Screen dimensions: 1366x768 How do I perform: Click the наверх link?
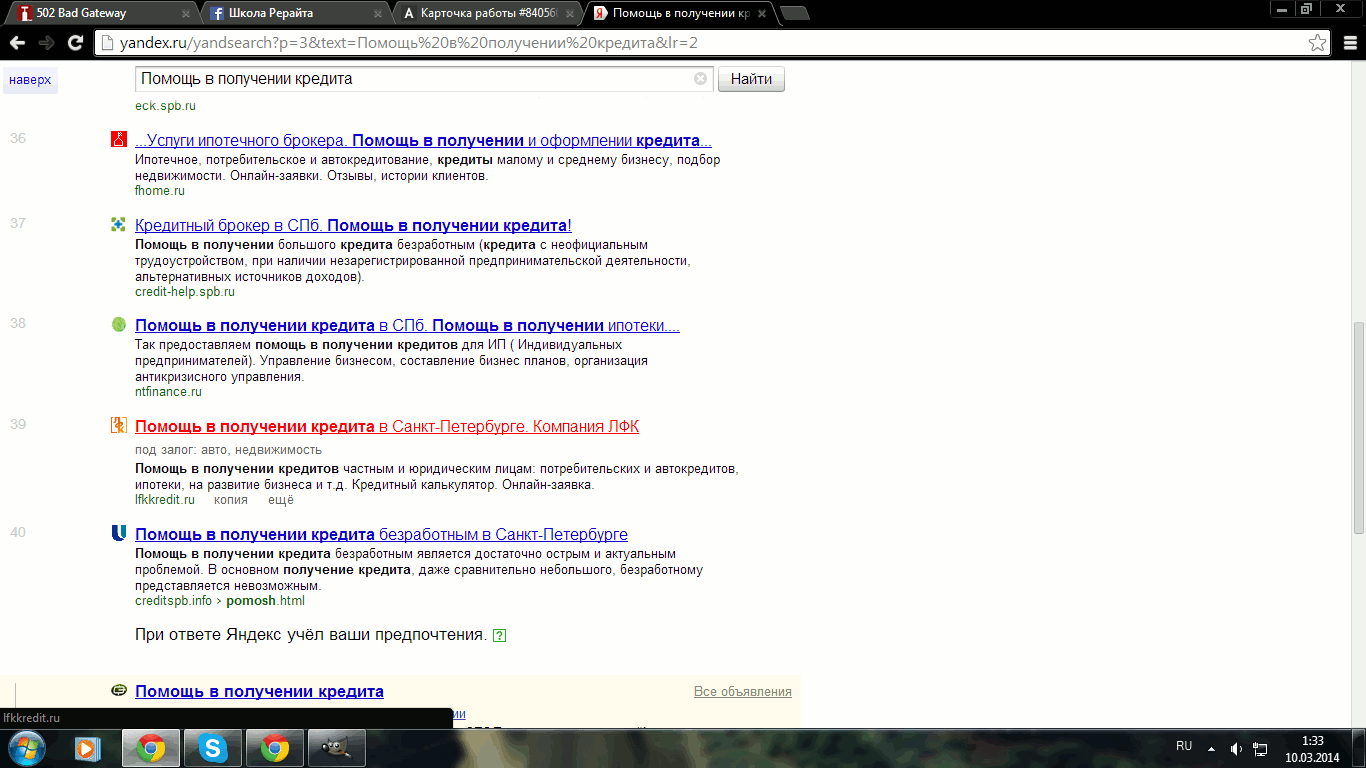click(x=30, y=80)
